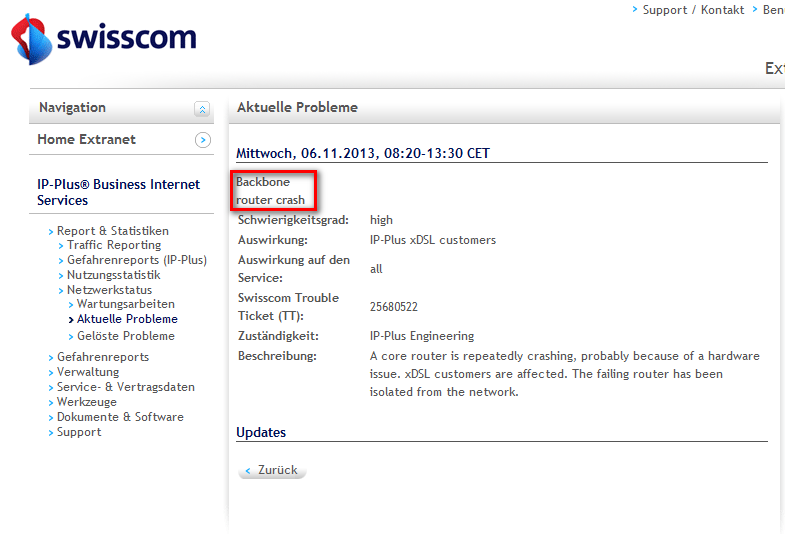Image resolution: width=785 pixels, height=548 pixels.
Task: Collapse the Navigation panel arrow icon
Action: point(202,109)
